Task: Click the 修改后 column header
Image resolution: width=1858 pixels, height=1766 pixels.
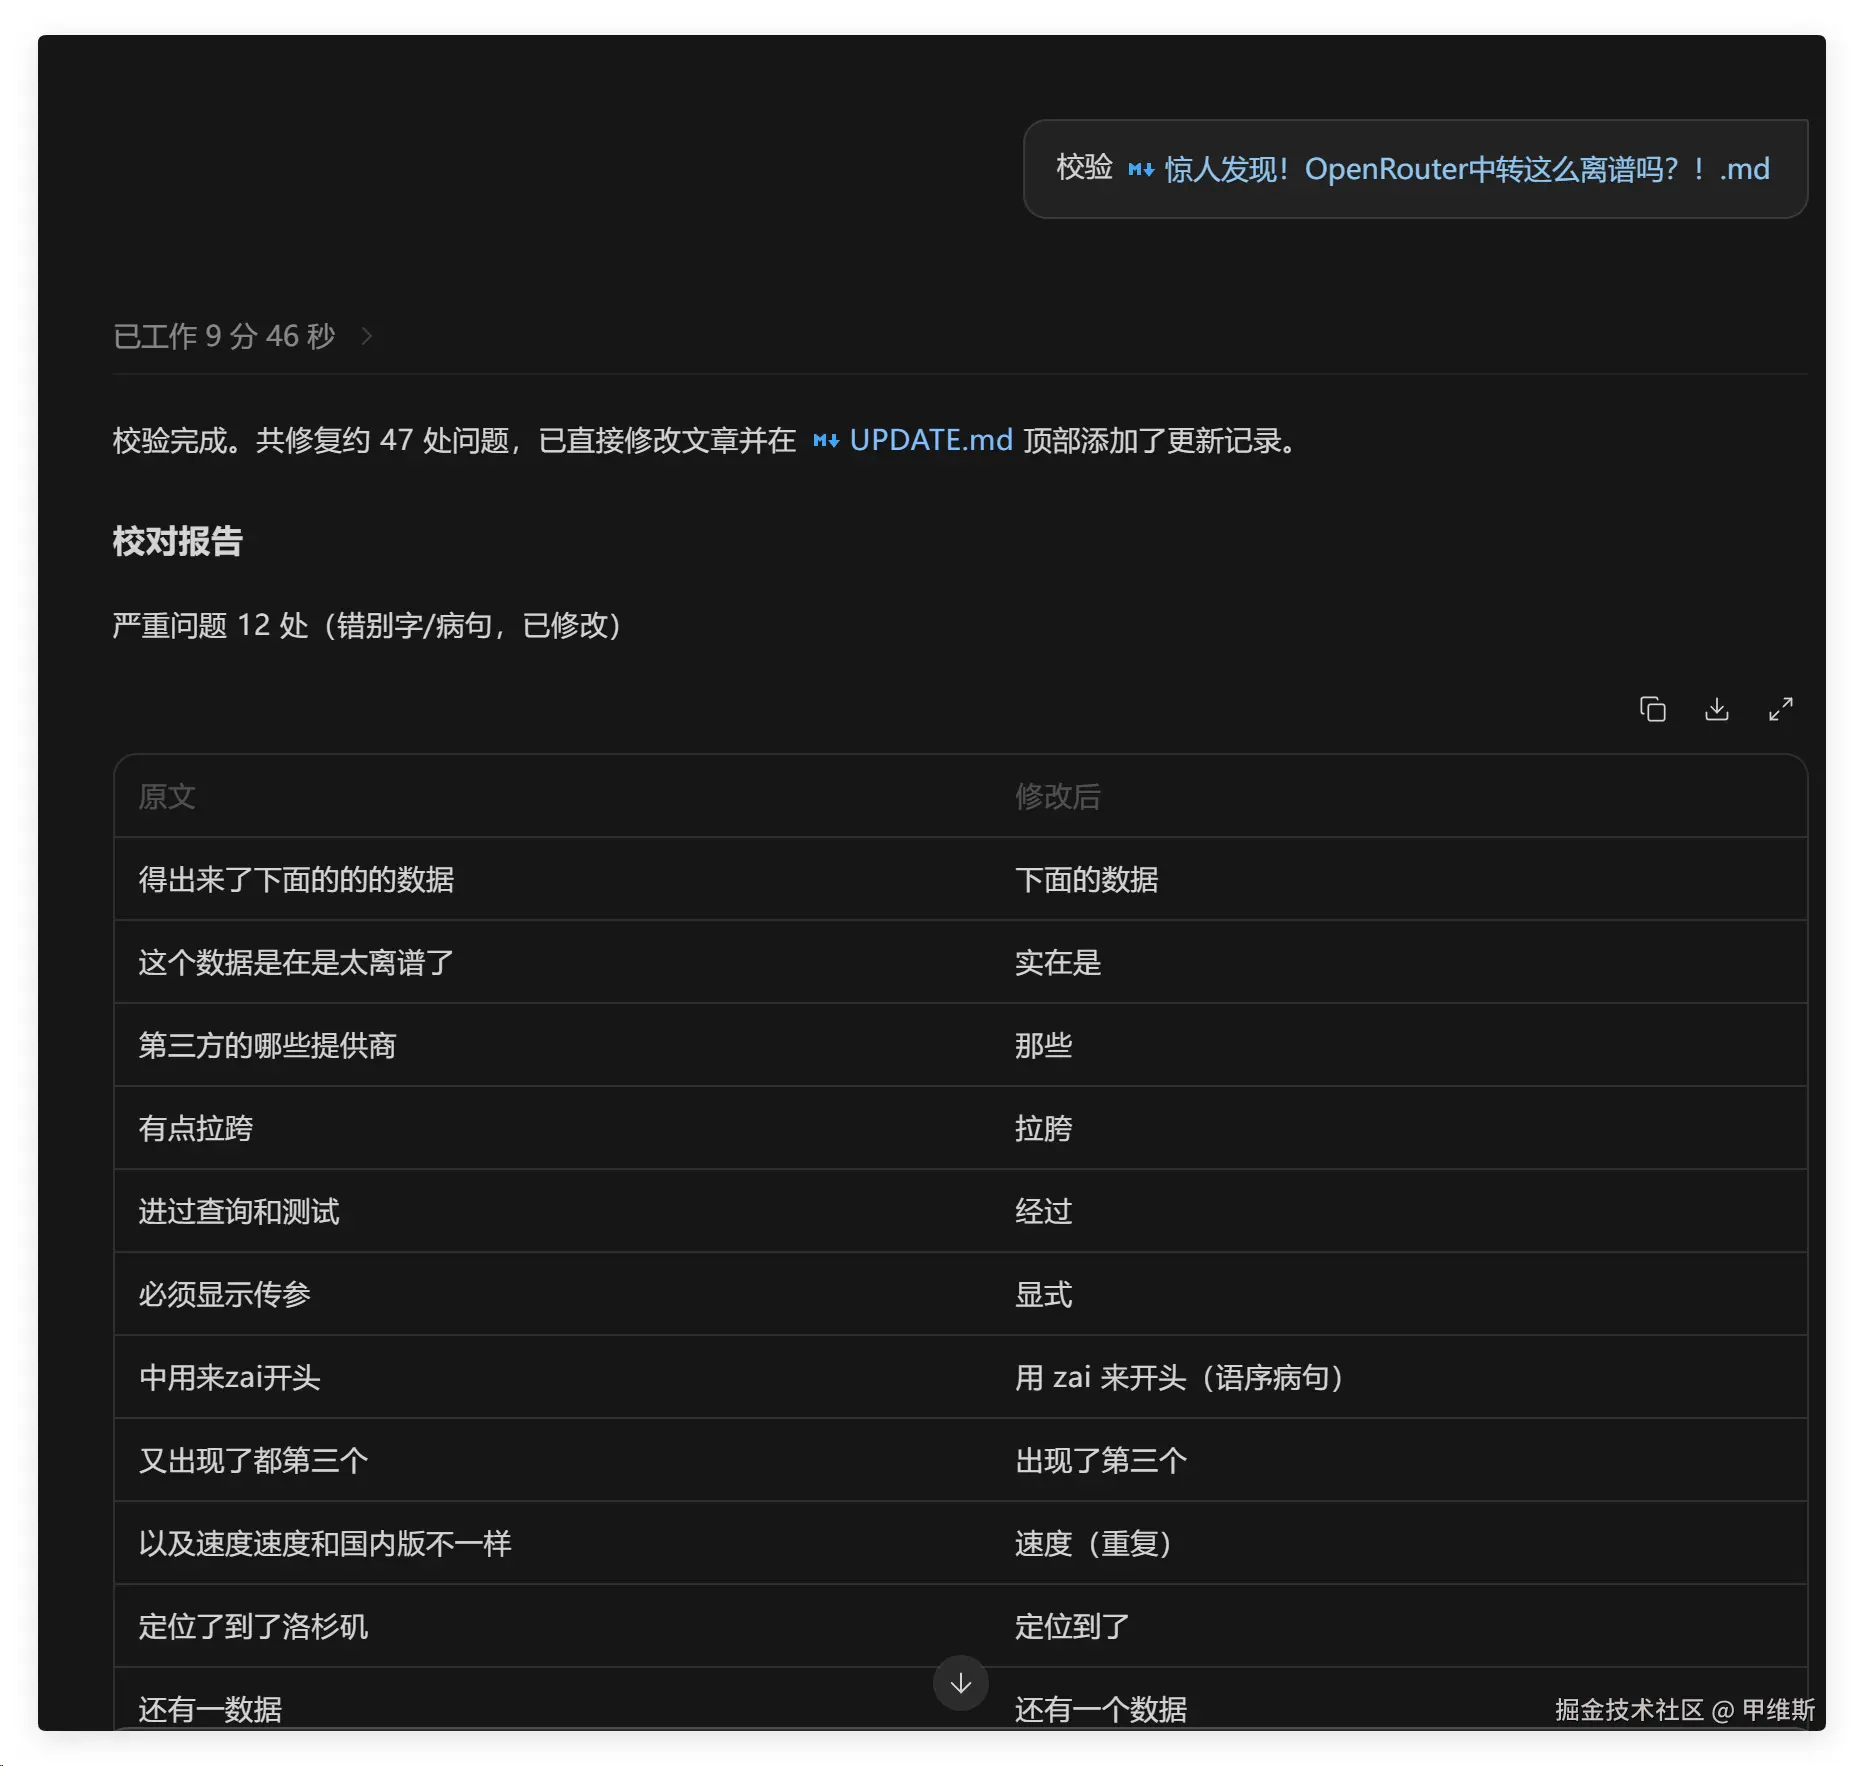Action: point(1058,796)
